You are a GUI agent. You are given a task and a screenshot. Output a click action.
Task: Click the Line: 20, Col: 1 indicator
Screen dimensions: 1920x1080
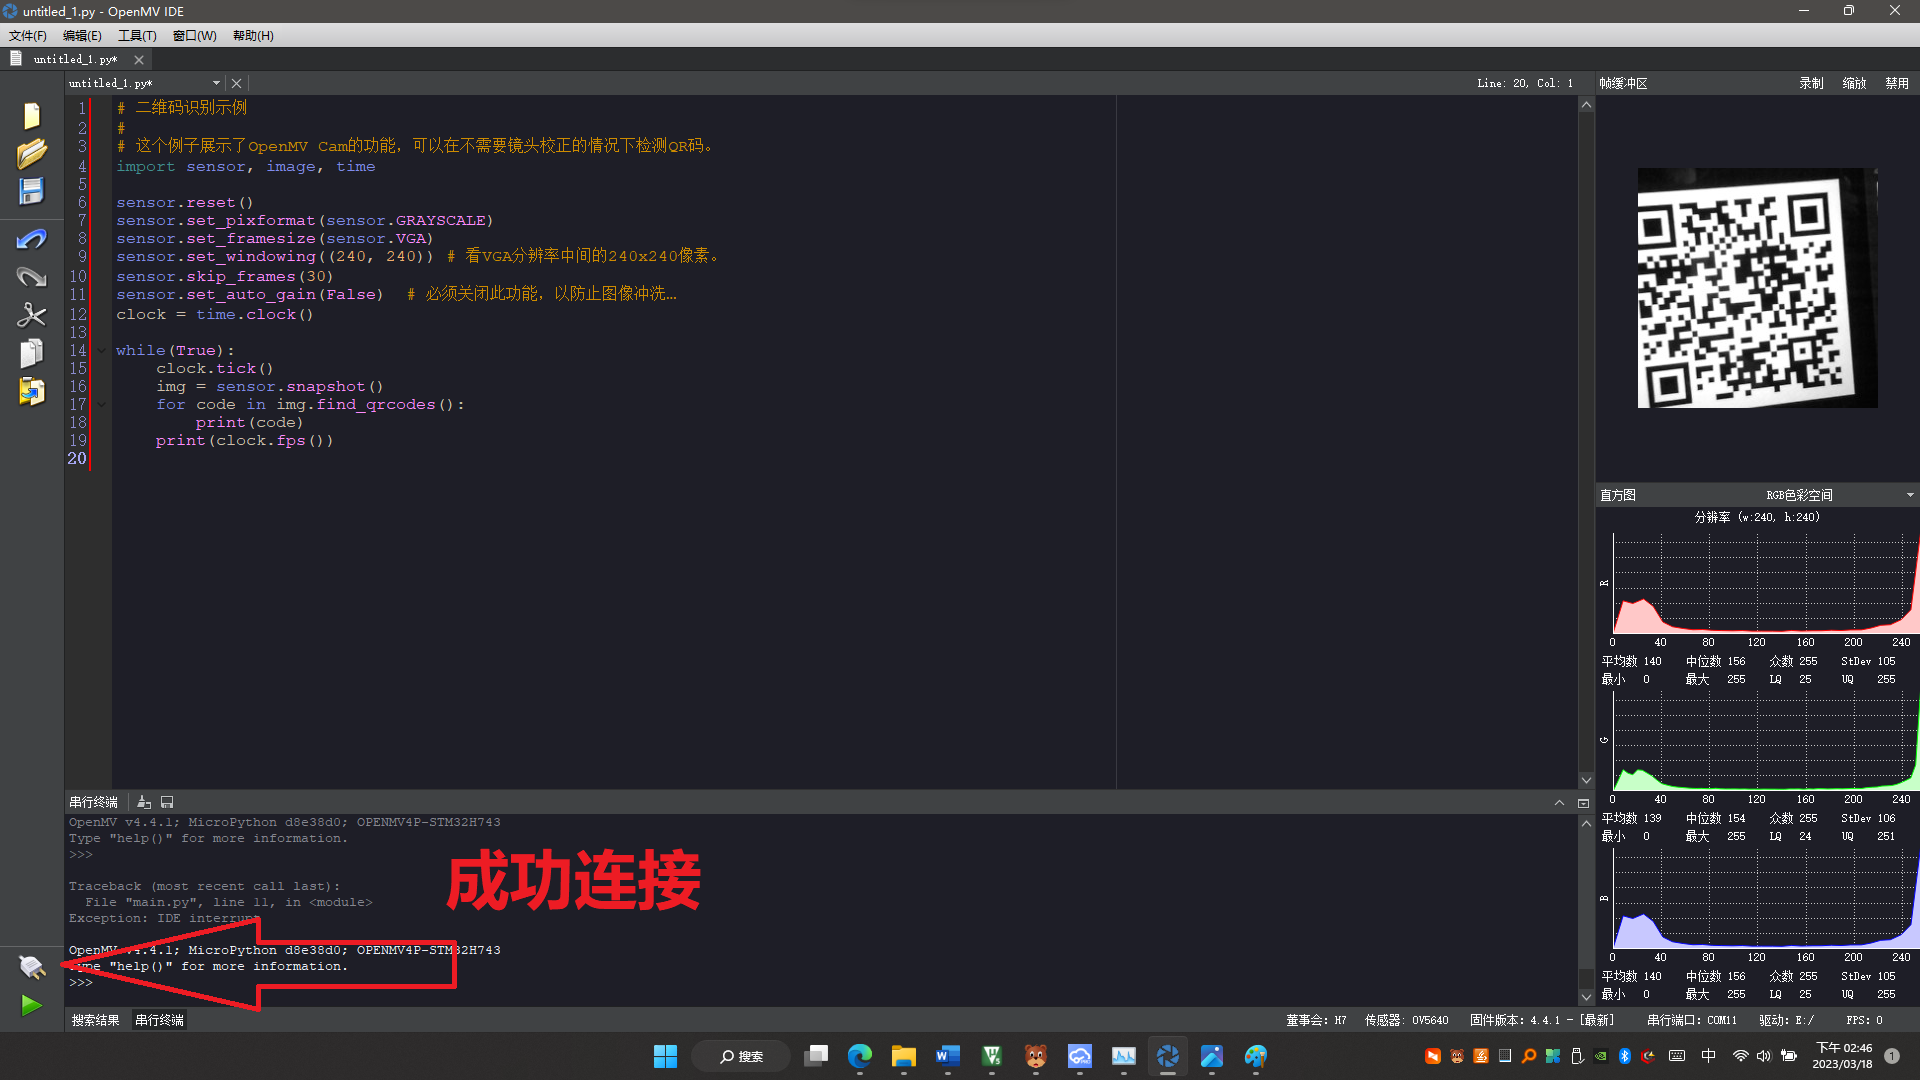pos(1525,83)
